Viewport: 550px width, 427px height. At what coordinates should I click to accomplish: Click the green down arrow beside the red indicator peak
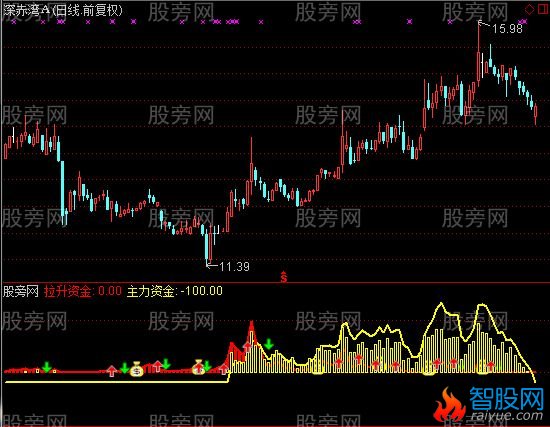click(269, 343)
